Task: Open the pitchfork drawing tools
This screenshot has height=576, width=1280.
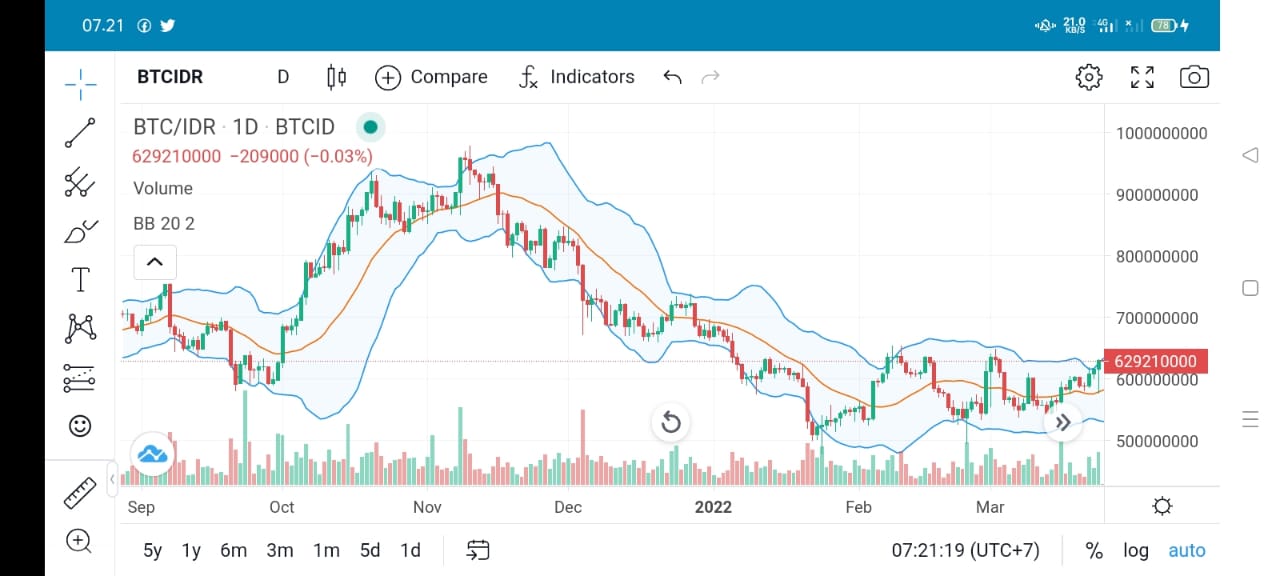Action: (x=80, y=182)
